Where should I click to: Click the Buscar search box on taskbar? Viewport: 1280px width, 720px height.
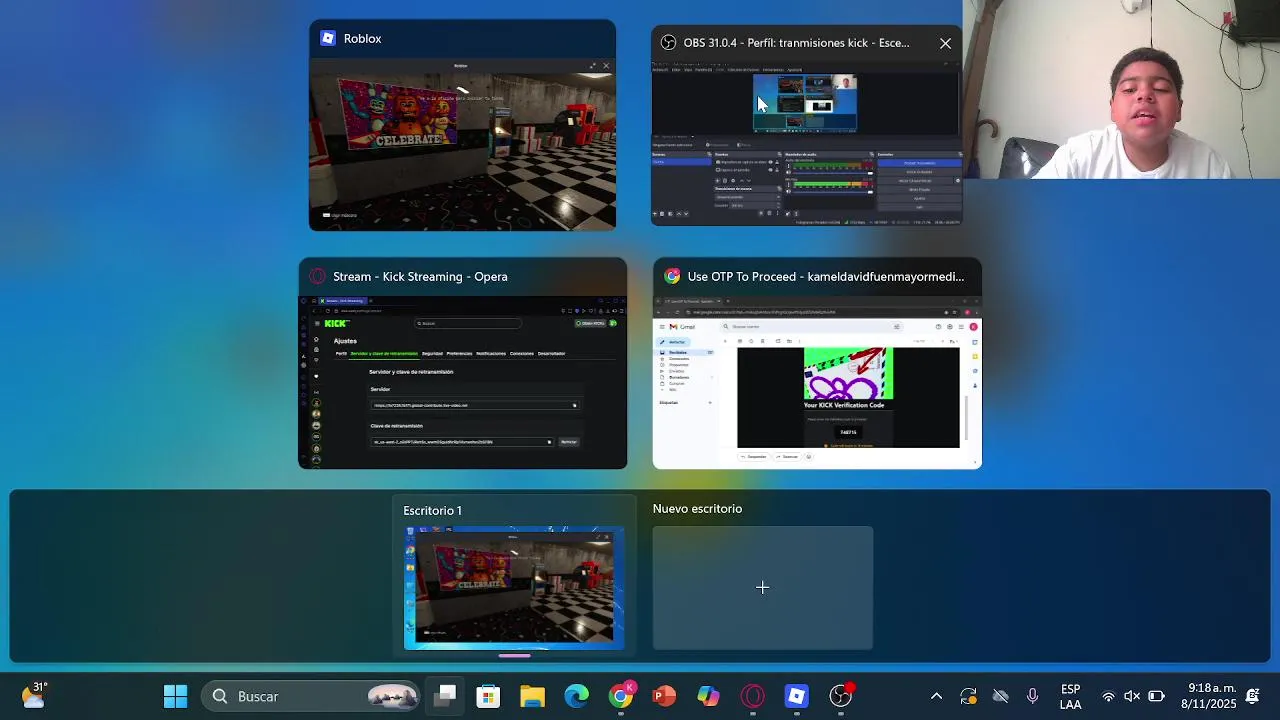(312, 696)
